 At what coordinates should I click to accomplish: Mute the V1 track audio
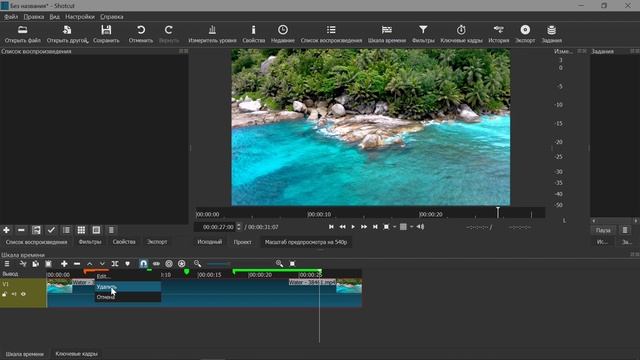click(x=14, y=294)
